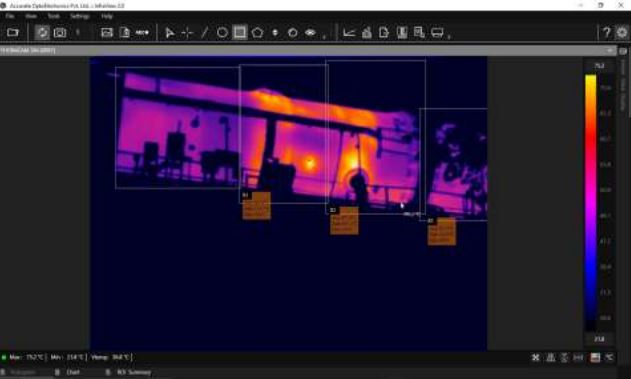
Task: Toggle the rectangle ROI tool
Action: [240, 33]
